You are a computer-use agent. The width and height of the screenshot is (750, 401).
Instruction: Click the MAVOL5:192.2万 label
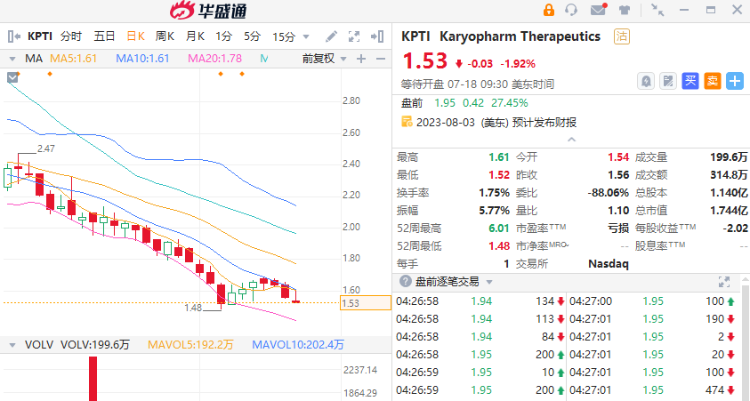190,345
